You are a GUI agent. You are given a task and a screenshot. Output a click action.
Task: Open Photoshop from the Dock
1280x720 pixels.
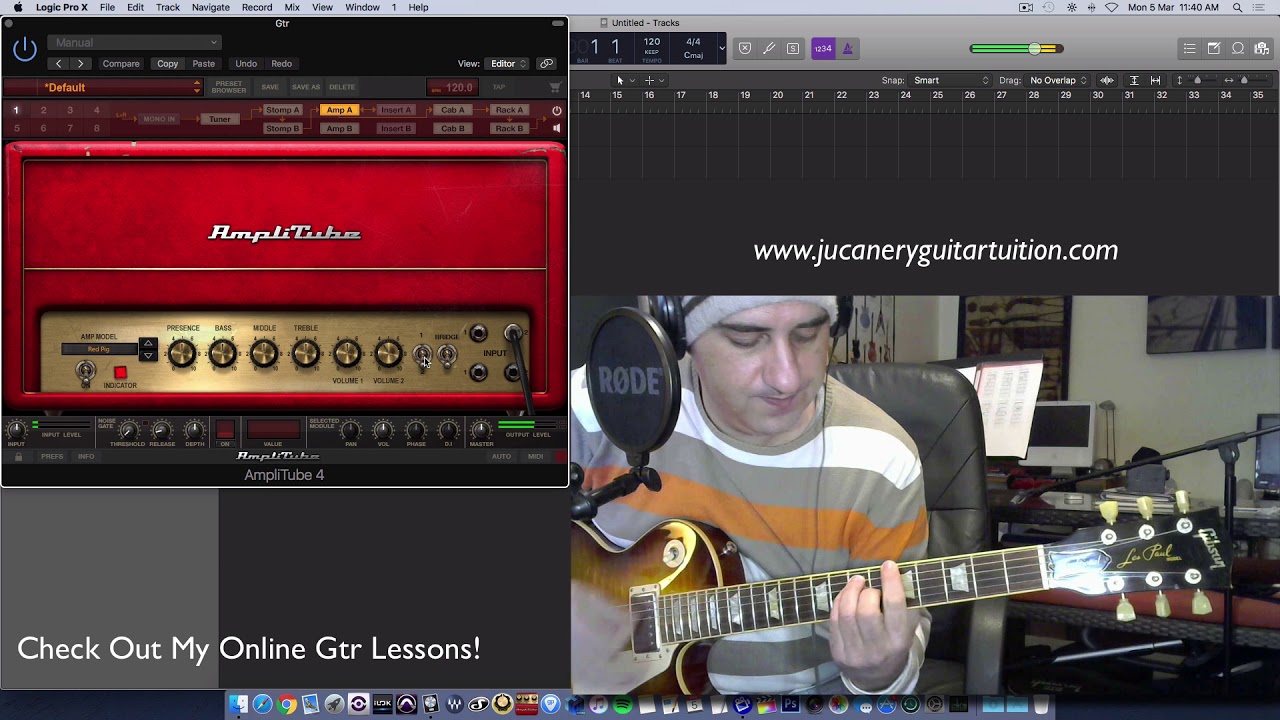[790, 705]
